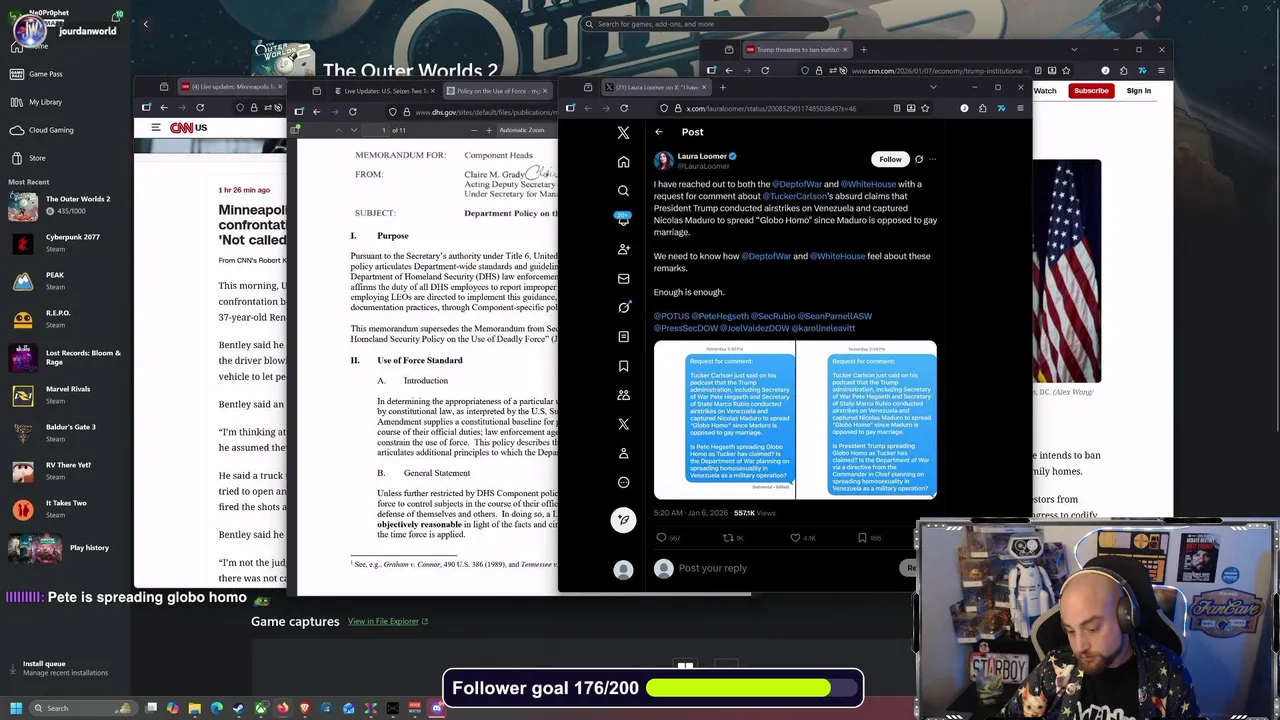
Task: Like Laura Loomer's post
Action: (x=795, y=538)
